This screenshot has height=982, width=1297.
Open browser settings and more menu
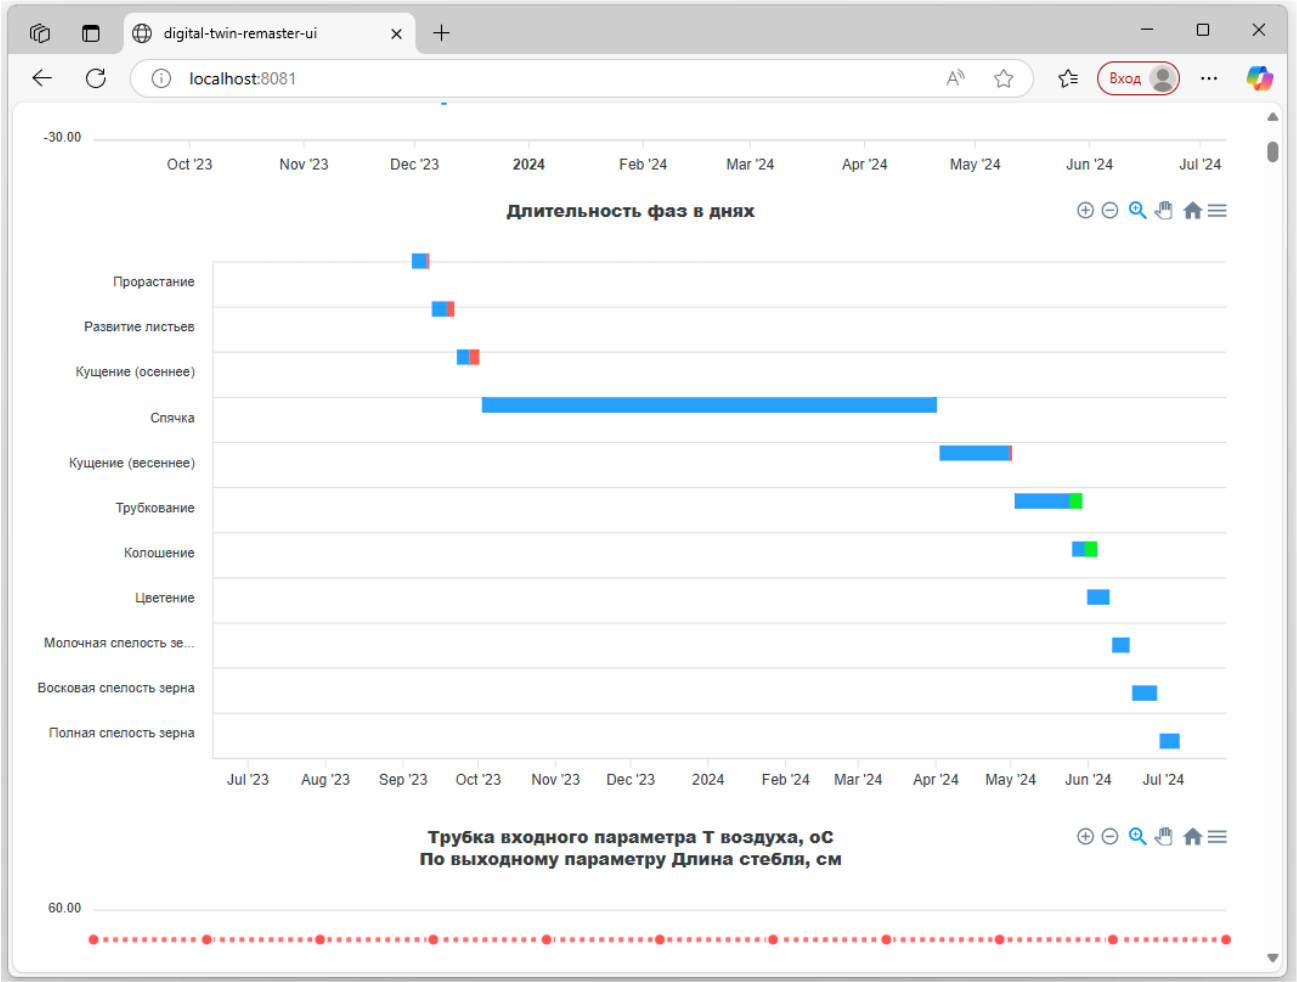coord(1209,78)
